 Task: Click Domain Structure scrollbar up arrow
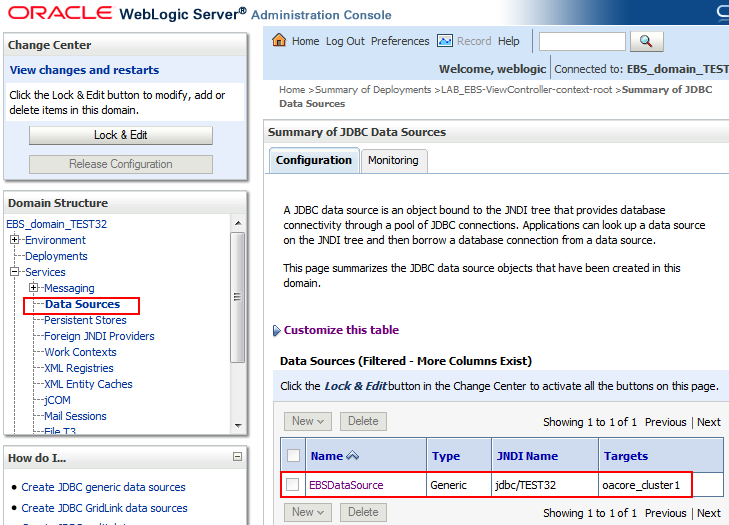tap(238, 223)
